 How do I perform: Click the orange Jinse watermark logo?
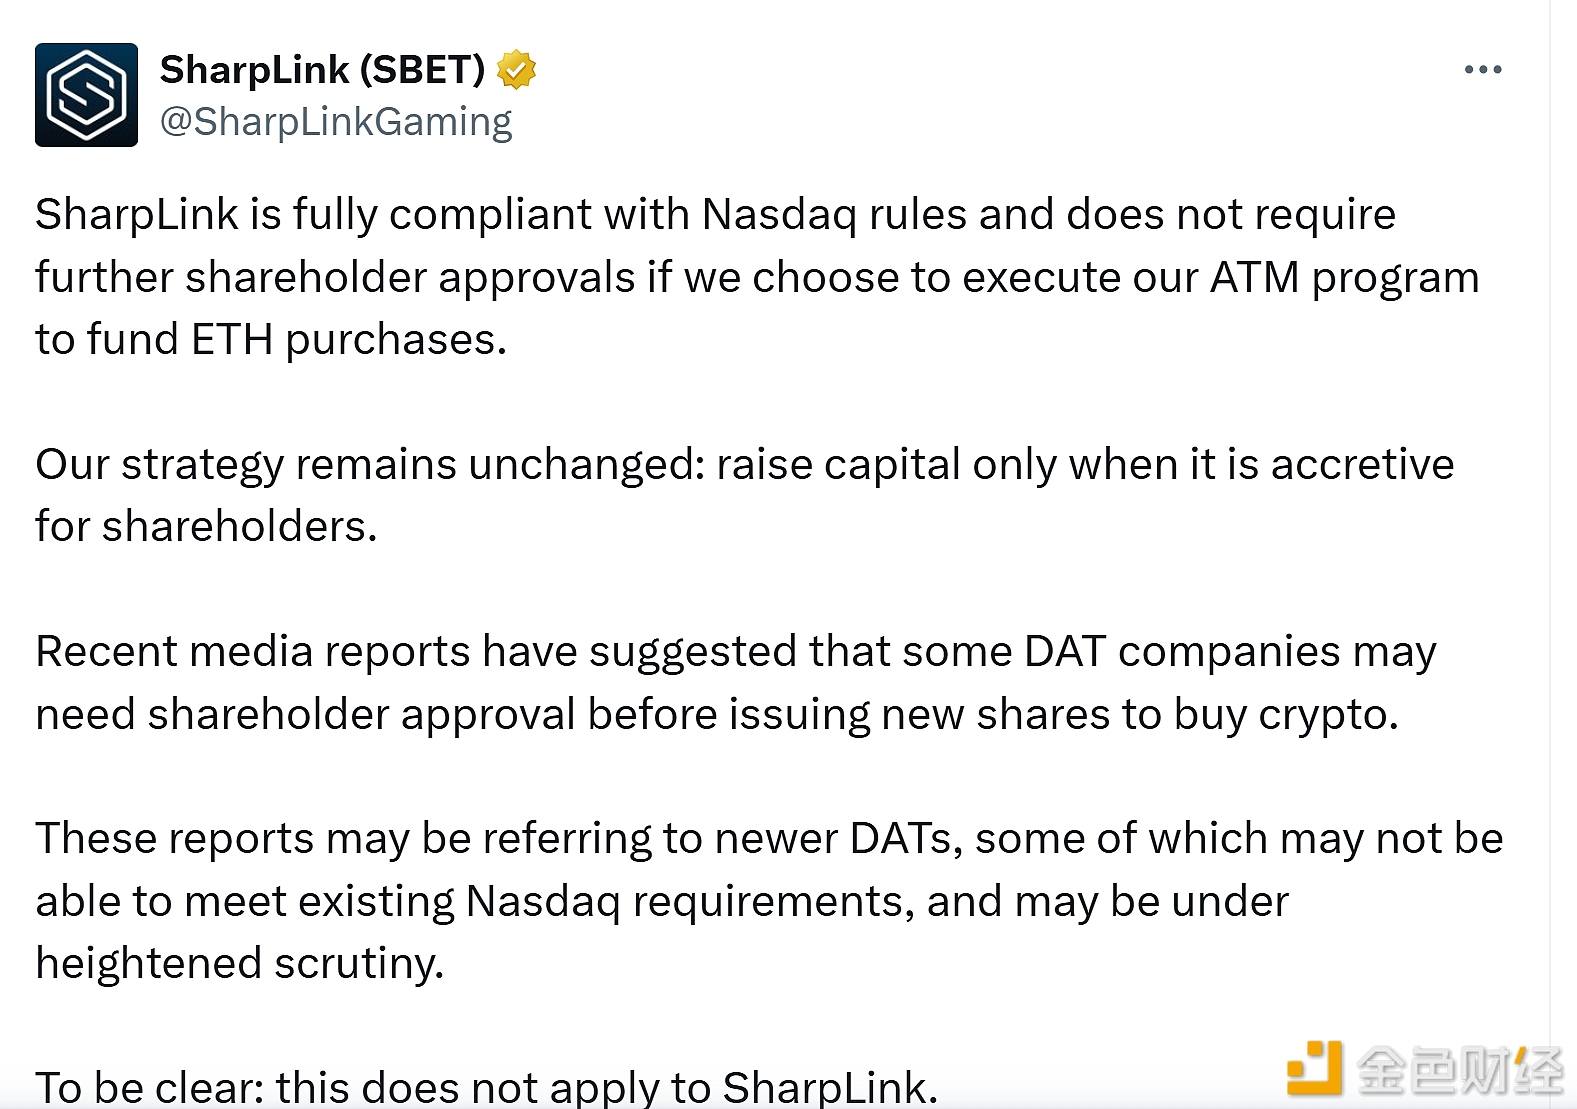click(x=1313, y=1068)
